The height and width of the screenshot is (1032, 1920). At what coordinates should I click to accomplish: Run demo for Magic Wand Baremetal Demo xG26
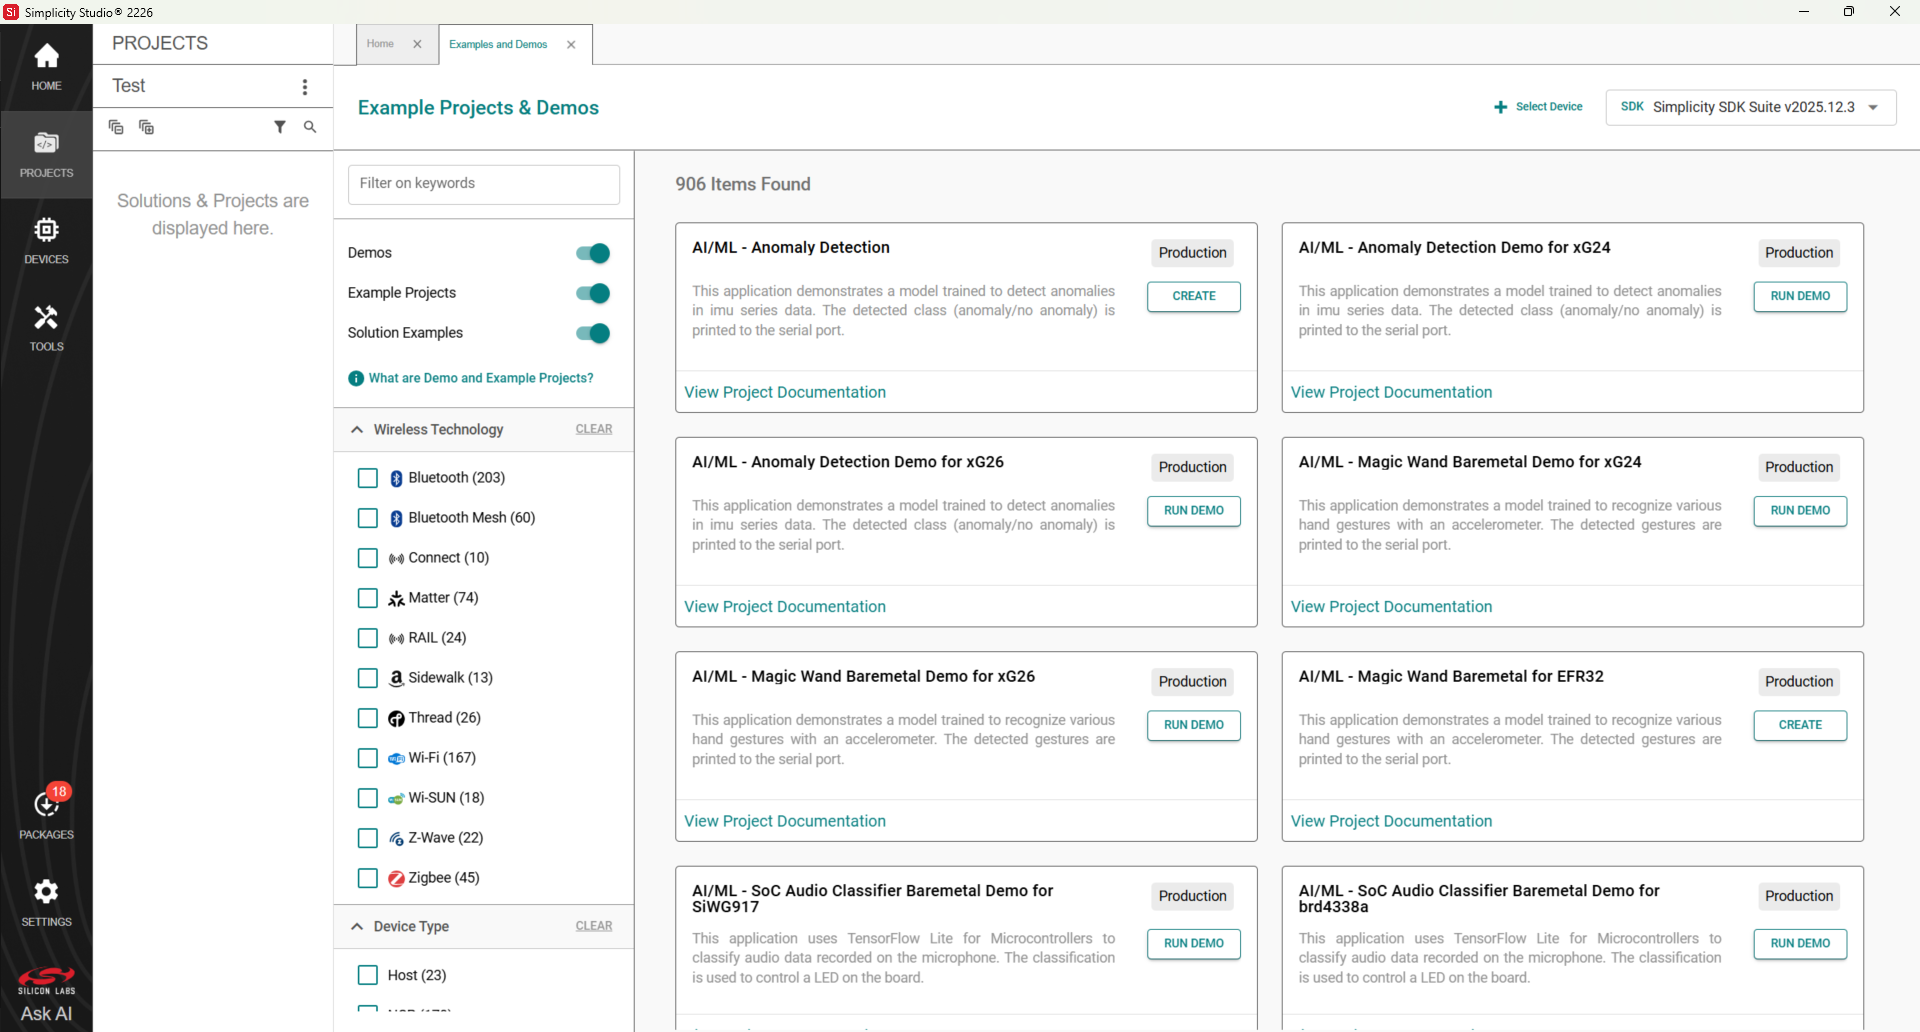[1194, 725]
